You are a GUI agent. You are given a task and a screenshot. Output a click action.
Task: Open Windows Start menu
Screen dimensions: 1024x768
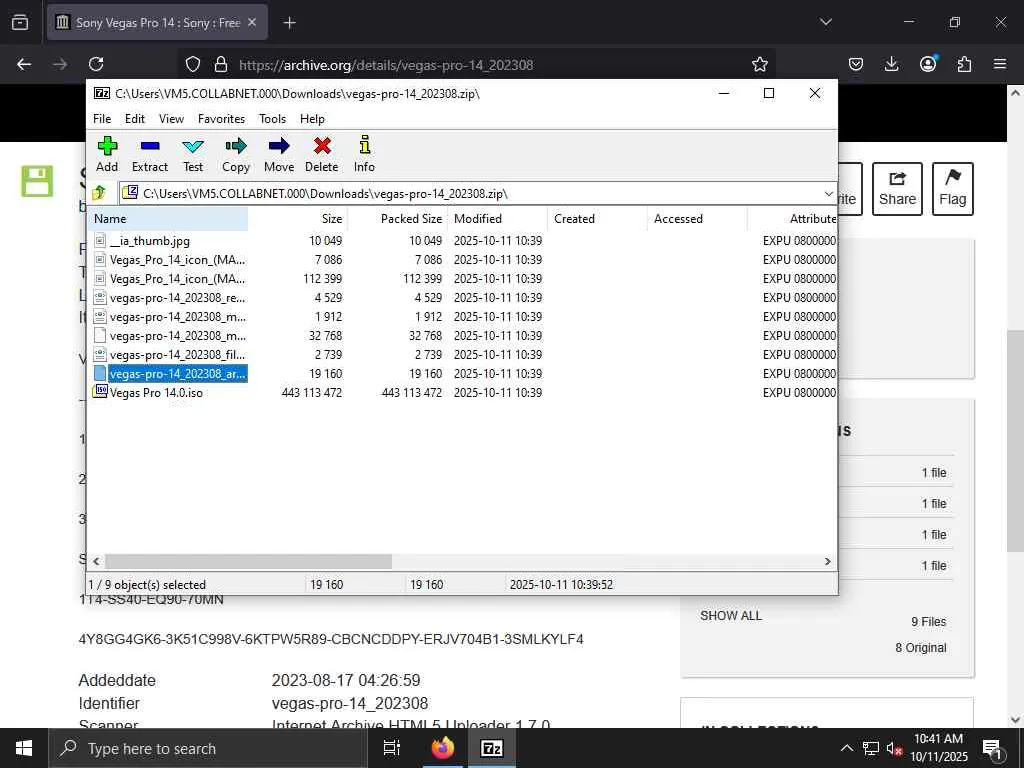[24, 748]
